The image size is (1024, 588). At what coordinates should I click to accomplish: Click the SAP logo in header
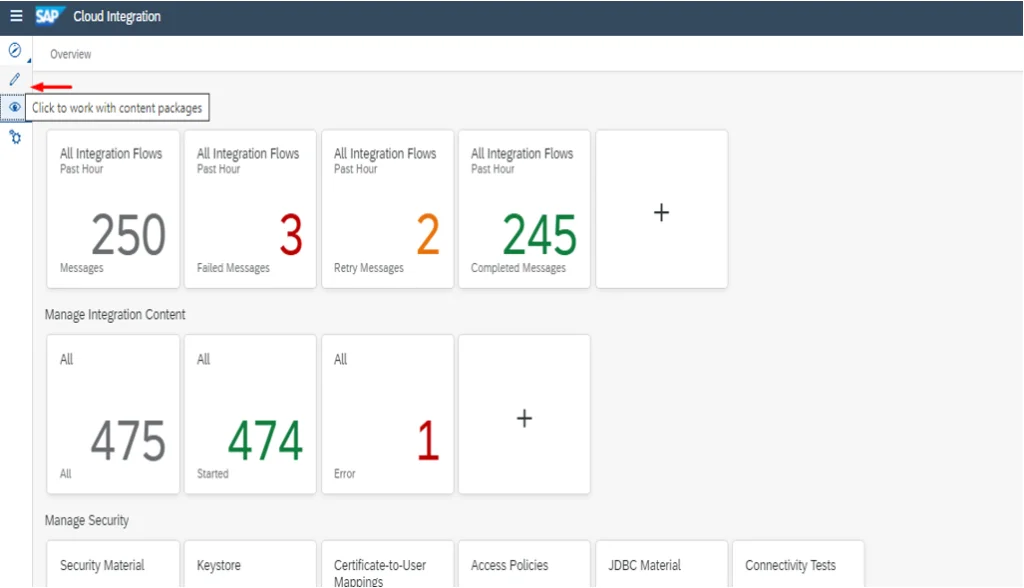click(x=50, y=16)
